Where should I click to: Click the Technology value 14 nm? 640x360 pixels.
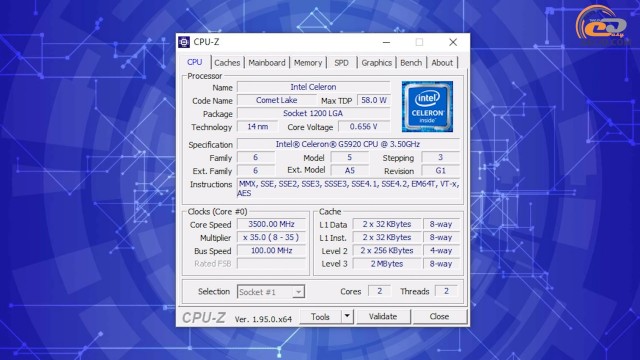(258, 127)
